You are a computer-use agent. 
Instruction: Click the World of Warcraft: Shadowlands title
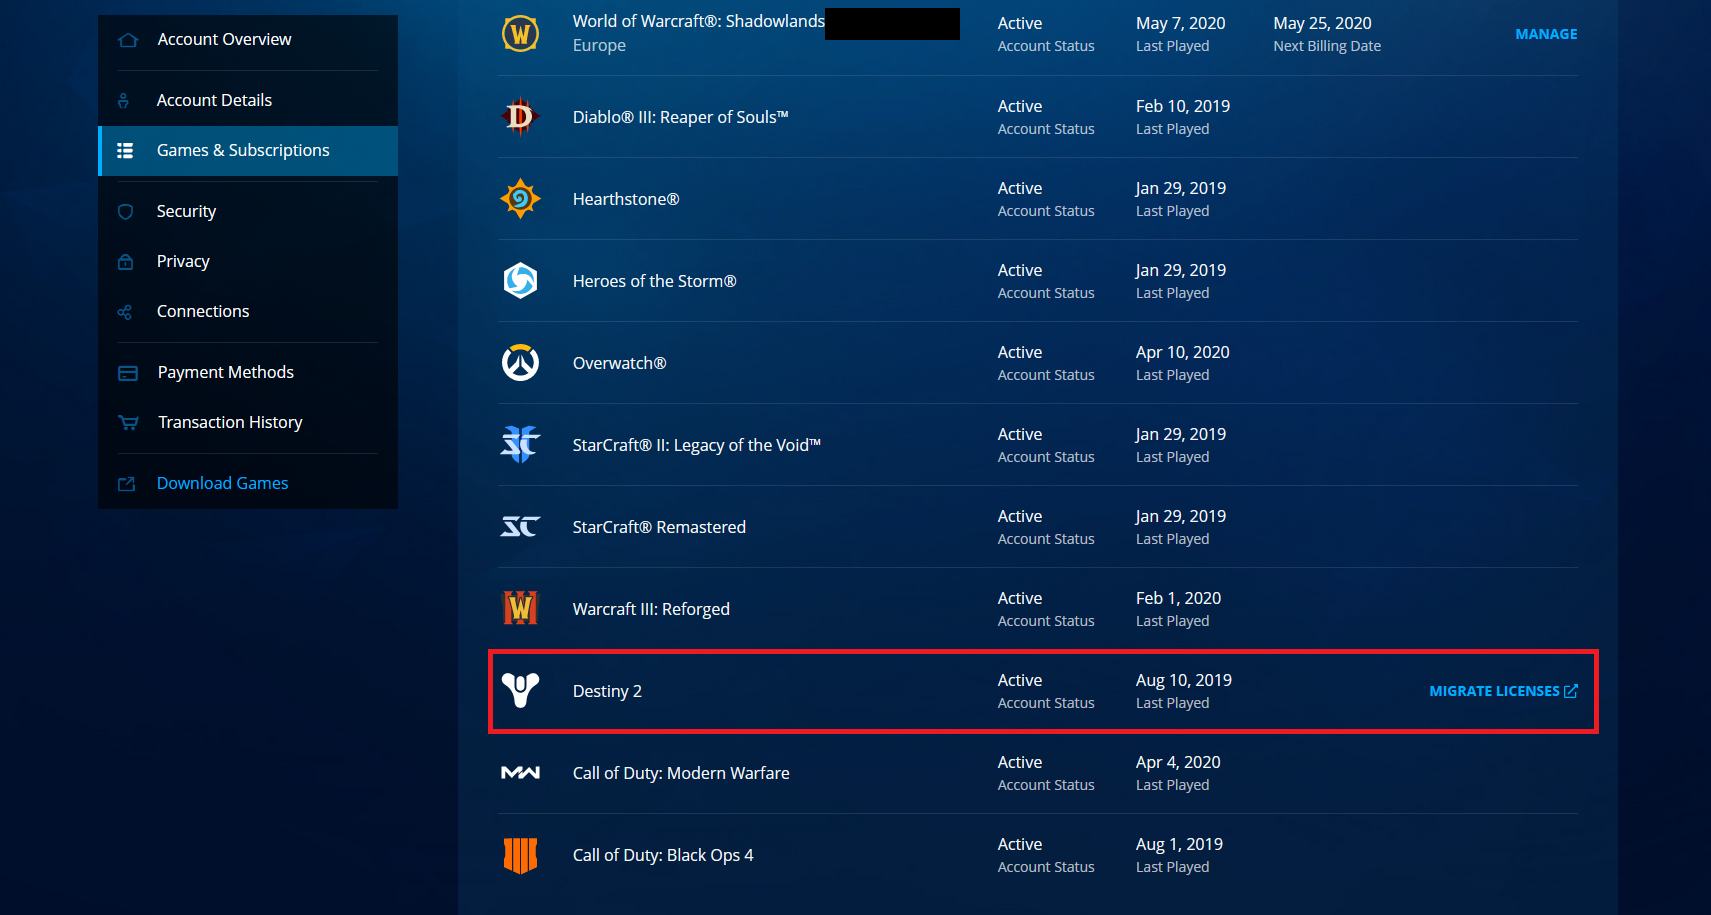pyautogui.click(x=698, y=21)
